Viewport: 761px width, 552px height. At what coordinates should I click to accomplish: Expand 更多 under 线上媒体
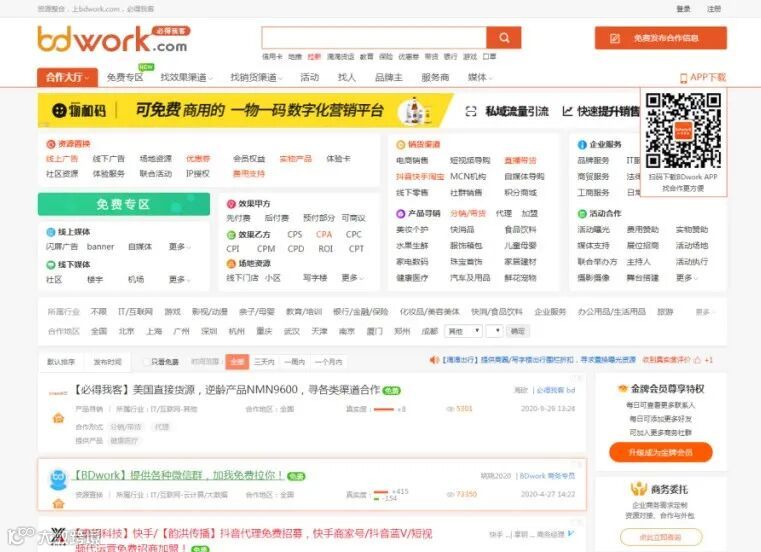pyautogui.click(x=179, y=247)
